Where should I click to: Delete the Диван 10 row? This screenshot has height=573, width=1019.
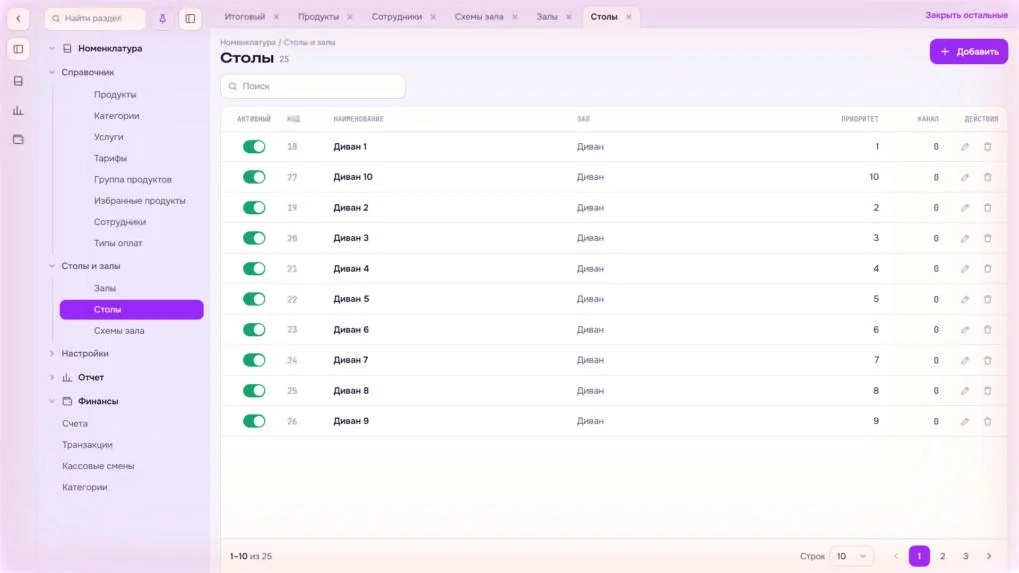(x=988, y=177)
